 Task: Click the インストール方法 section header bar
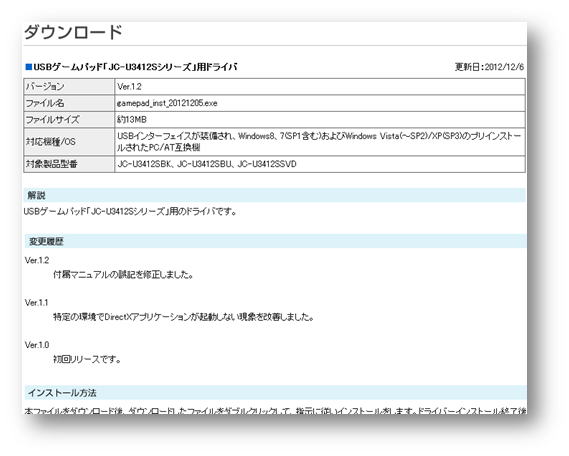[x=275, y=393]
